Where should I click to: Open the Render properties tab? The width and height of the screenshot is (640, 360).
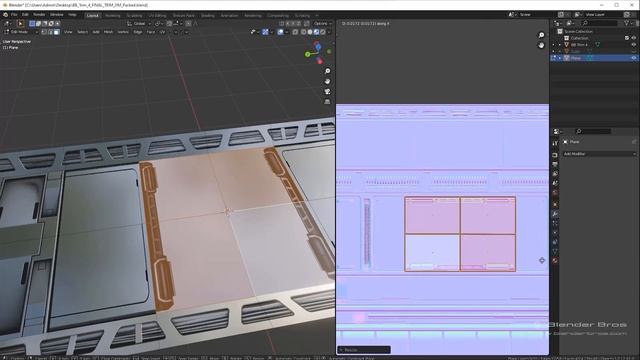[555, 155]
